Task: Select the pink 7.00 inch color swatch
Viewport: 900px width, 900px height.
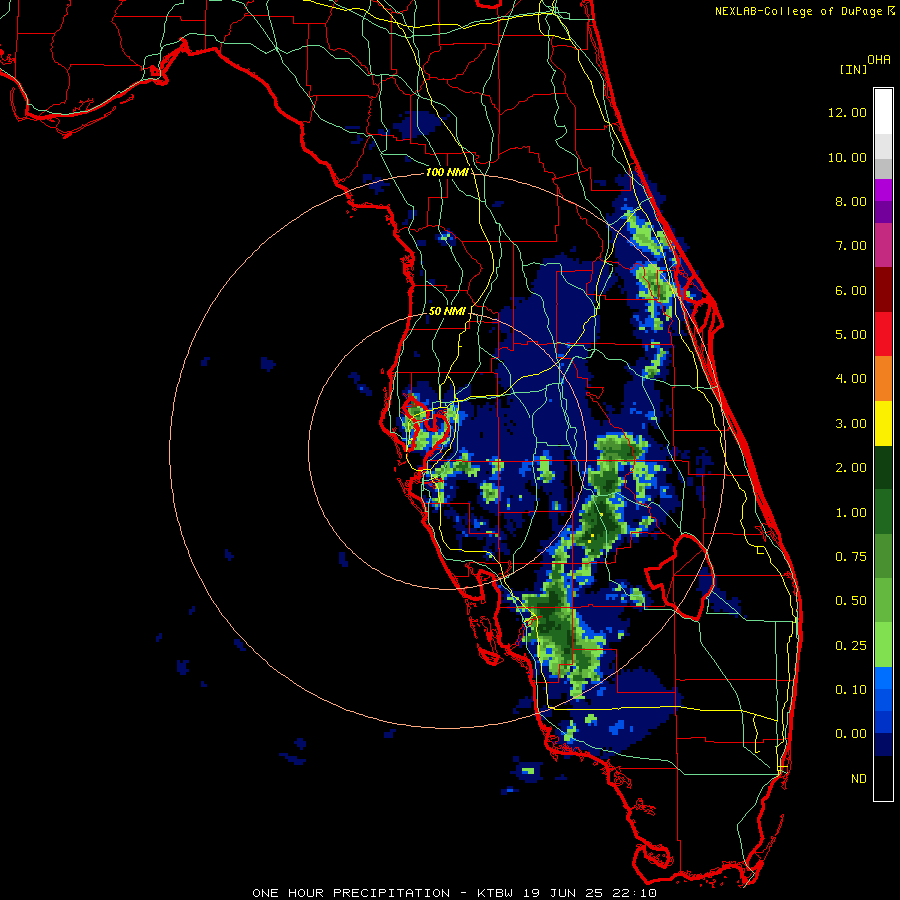Action: tap(883, 246)
